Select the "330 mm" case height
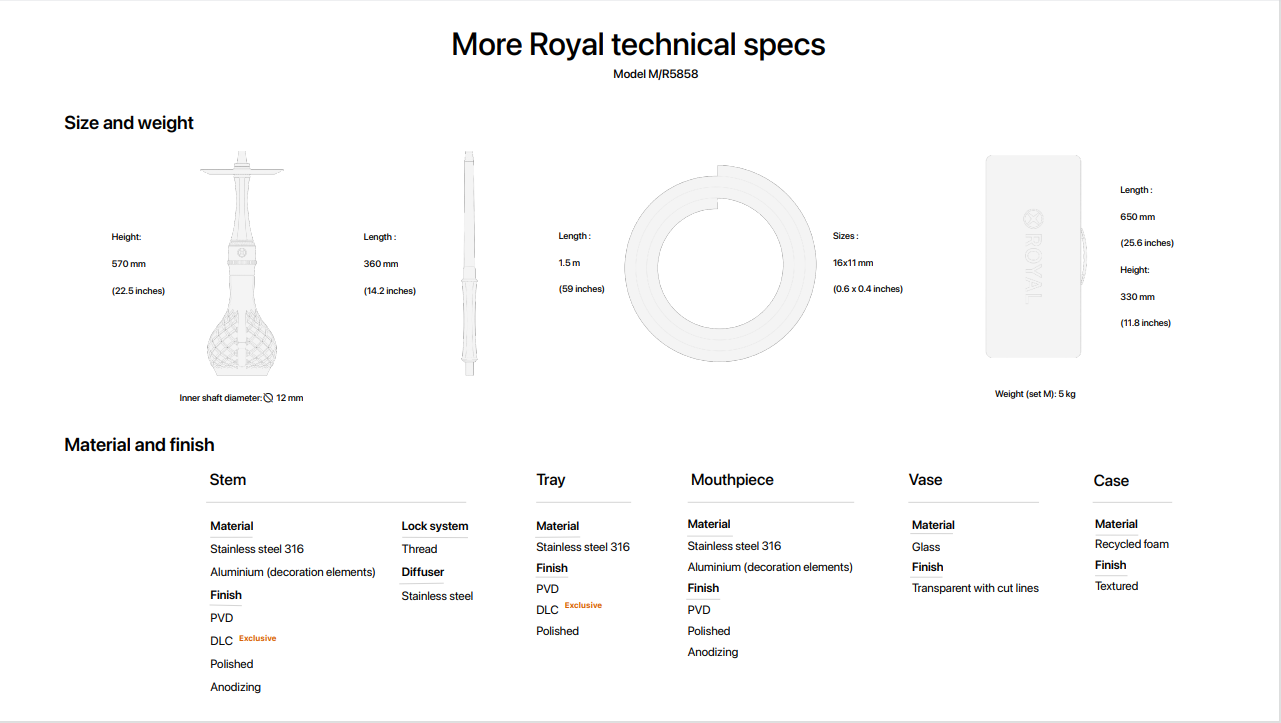The height and width of the screenshot is (723, 1281). coord(1138,297)
